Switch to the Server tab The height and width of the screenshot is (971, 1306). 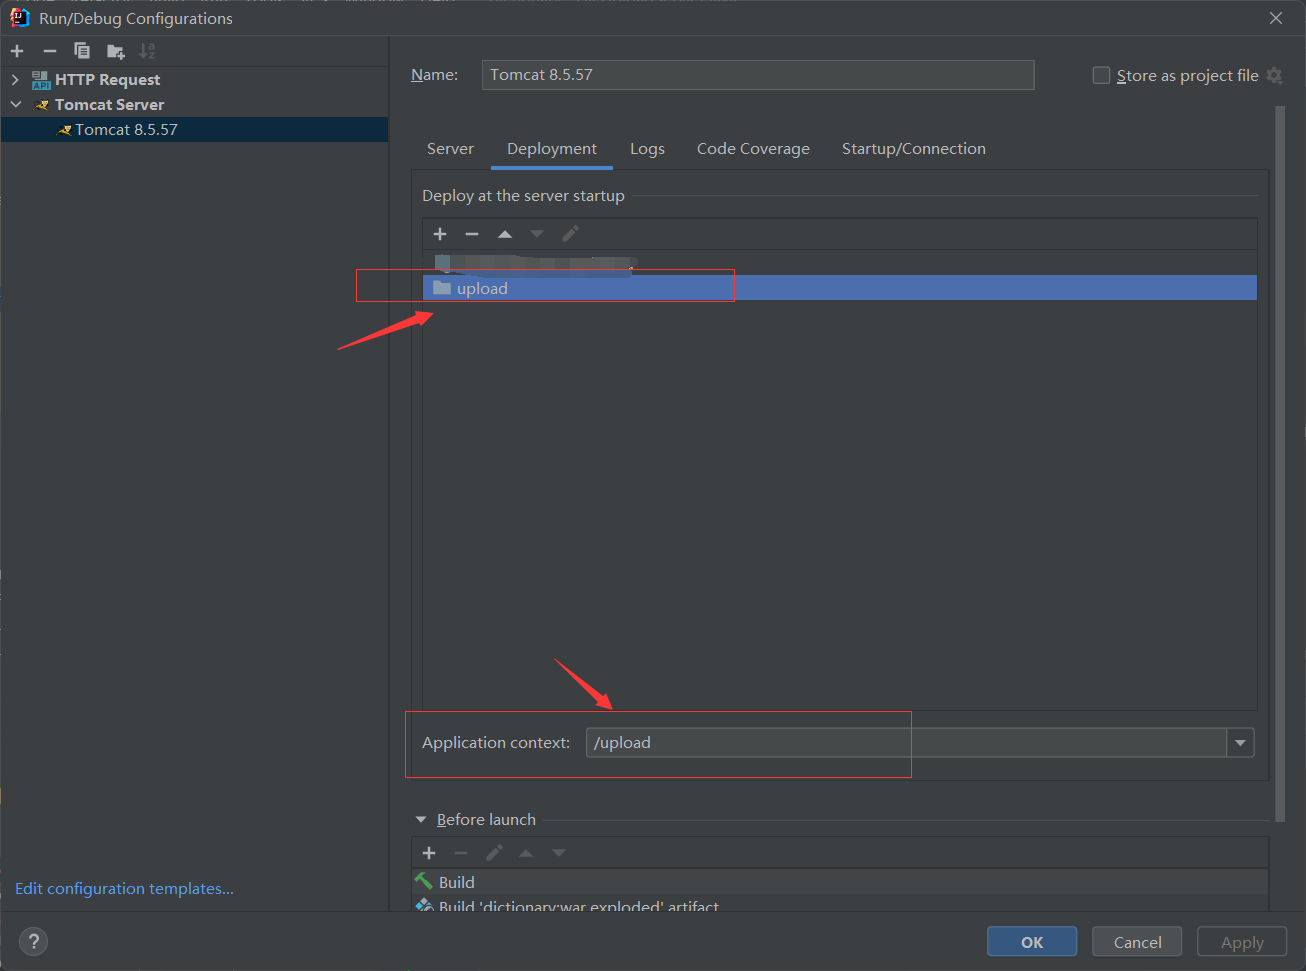(450, 149)
